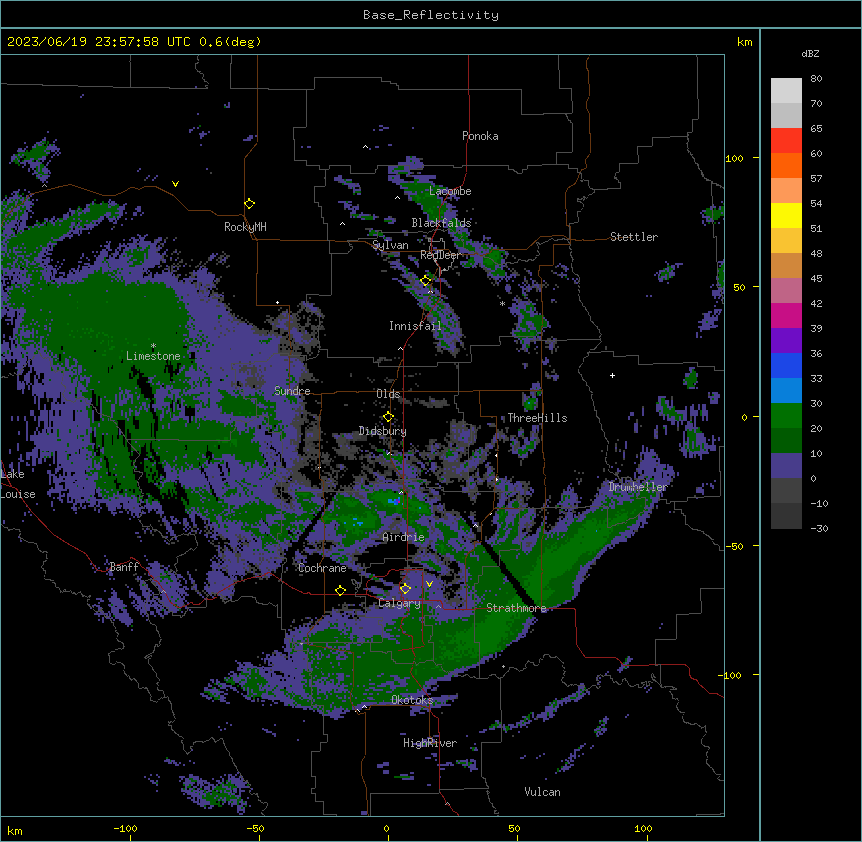Select the red 65-60 dBZ legend swatch
The width and height of the screenshot is (862, 842).
(786, 141)
